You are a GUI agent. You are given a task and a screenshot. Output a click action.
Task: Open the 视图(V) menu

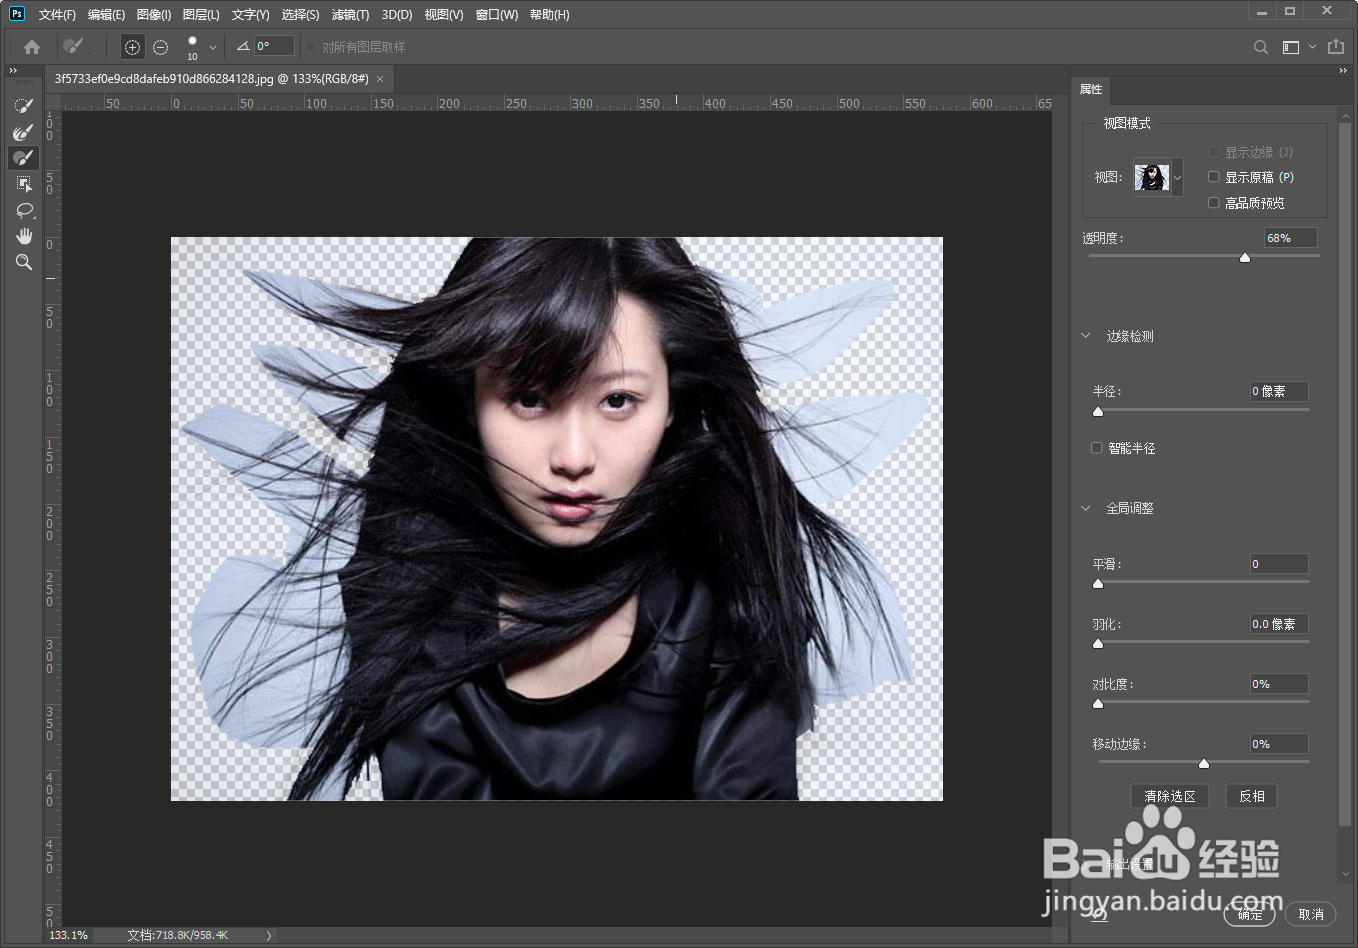(444, 14)
